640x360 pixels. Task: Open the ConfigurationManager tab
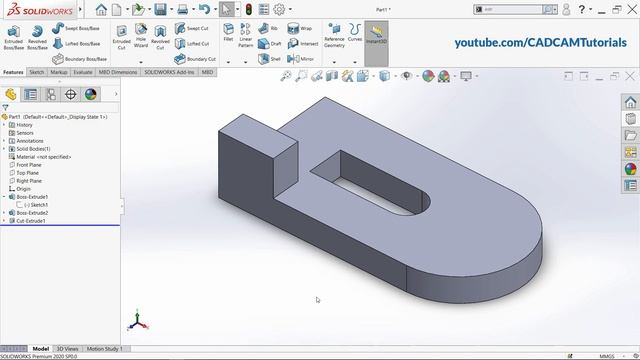pos(51,94)
